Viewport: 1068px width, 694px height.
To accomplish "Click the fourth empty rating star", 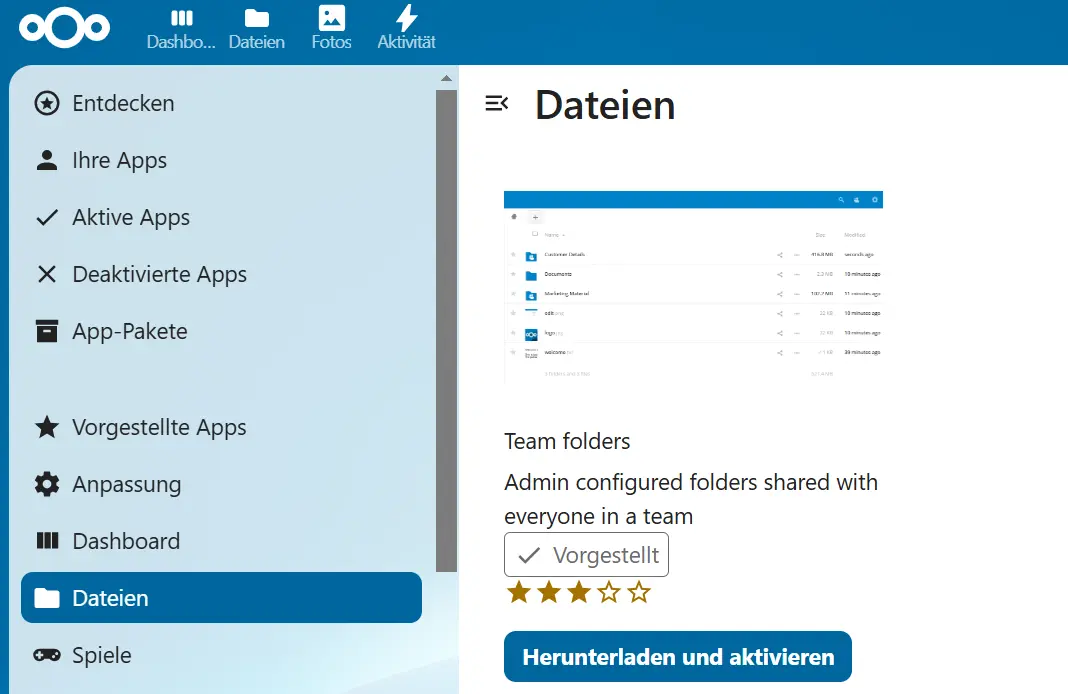I will coord(609,593).
